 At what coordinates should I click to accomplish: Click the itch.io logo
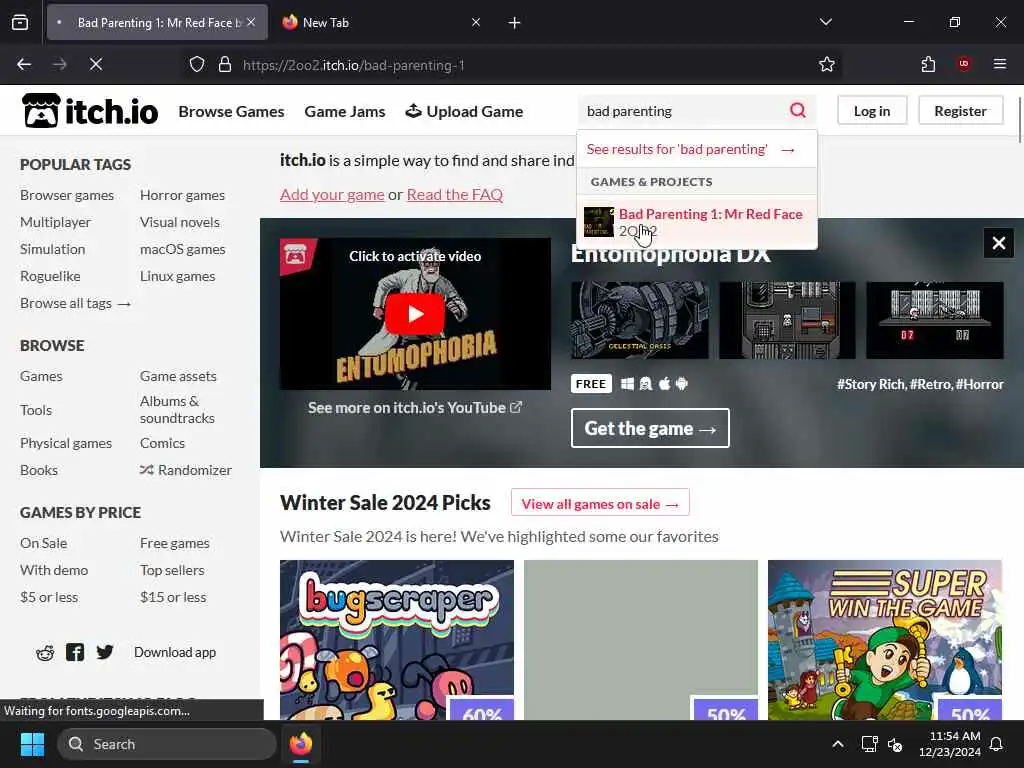[x=89, y=111]
